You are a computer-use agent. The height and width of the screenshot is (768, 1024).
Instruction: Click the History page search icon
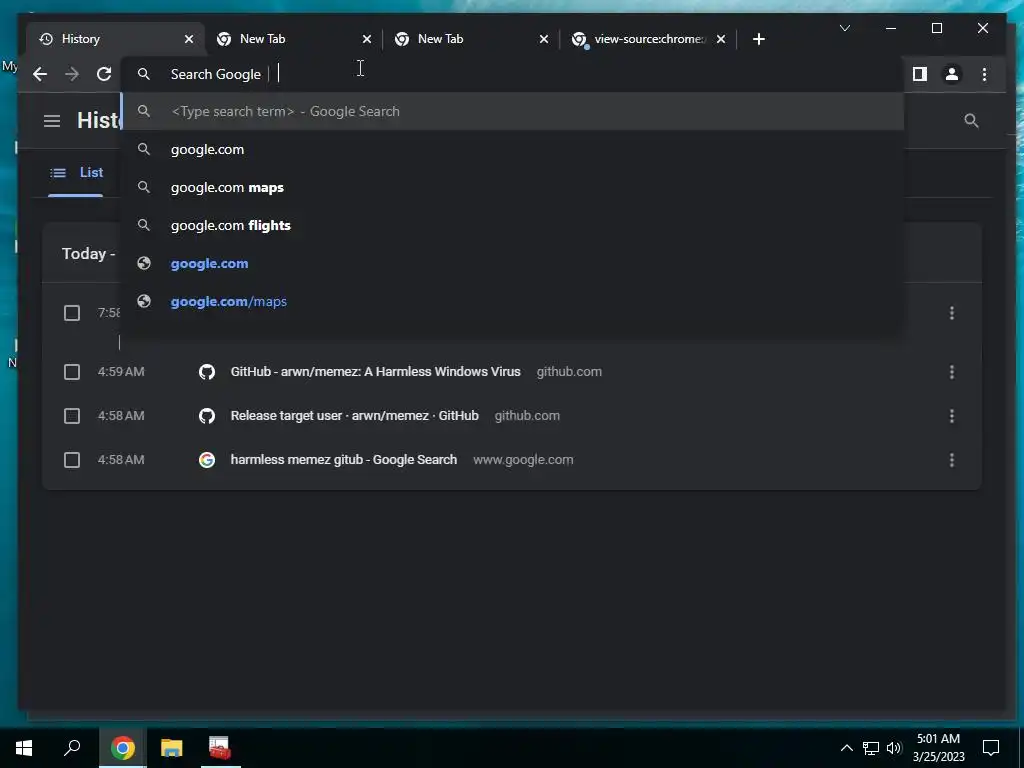[x=971, y=121]
